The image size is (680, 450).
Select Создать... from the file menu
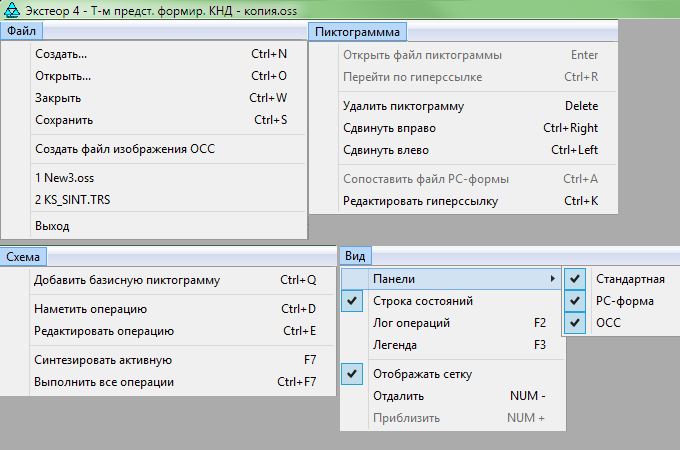[x=61, y=54]
